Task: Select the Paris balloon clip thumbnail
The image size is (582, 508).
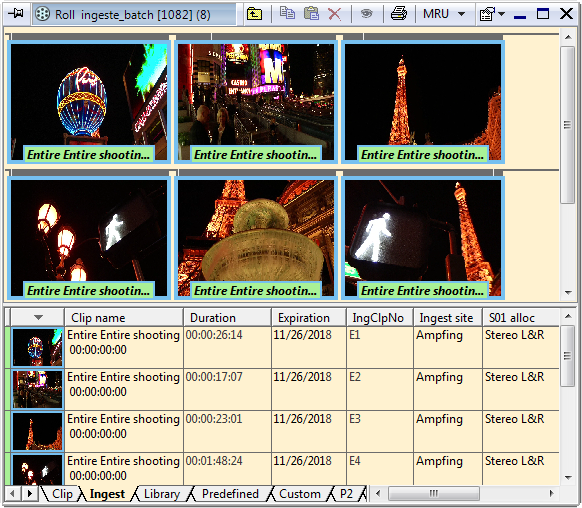Action: pos(89,102)
